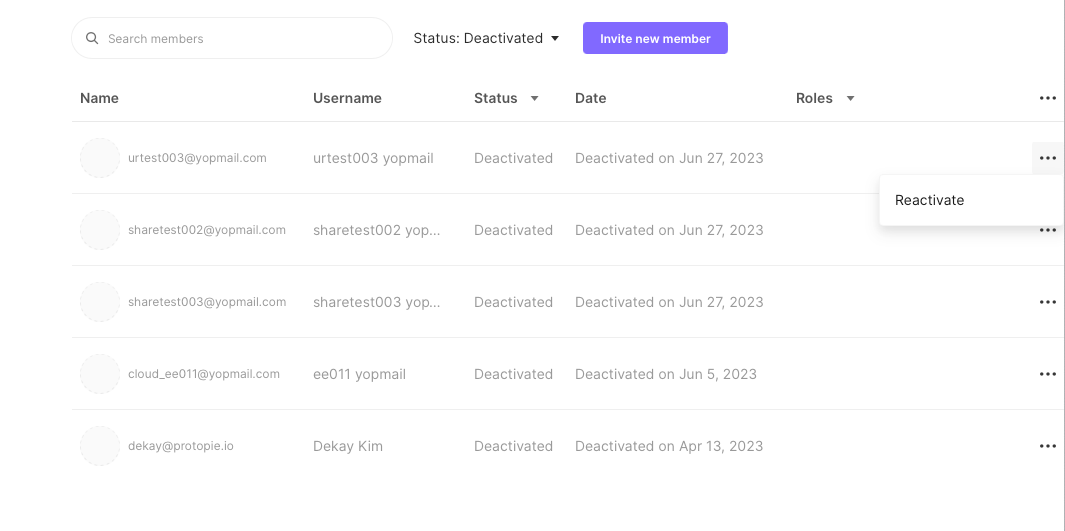The image size is (1065, 531).
Task: Select Reactivate from the context menu
Action: (930, 200)
